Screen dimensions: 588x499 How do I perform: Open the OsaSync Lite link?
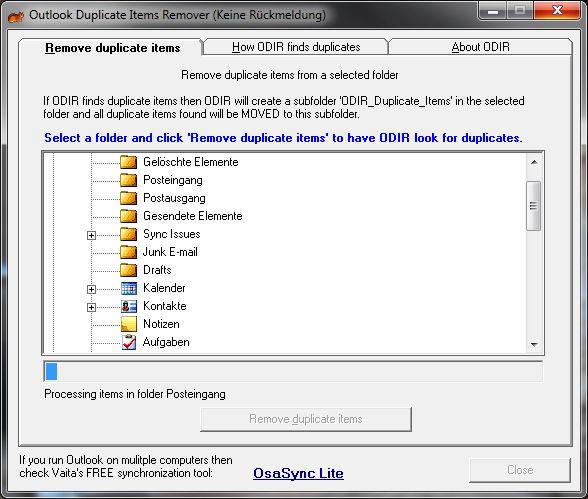tap(298, 473)
